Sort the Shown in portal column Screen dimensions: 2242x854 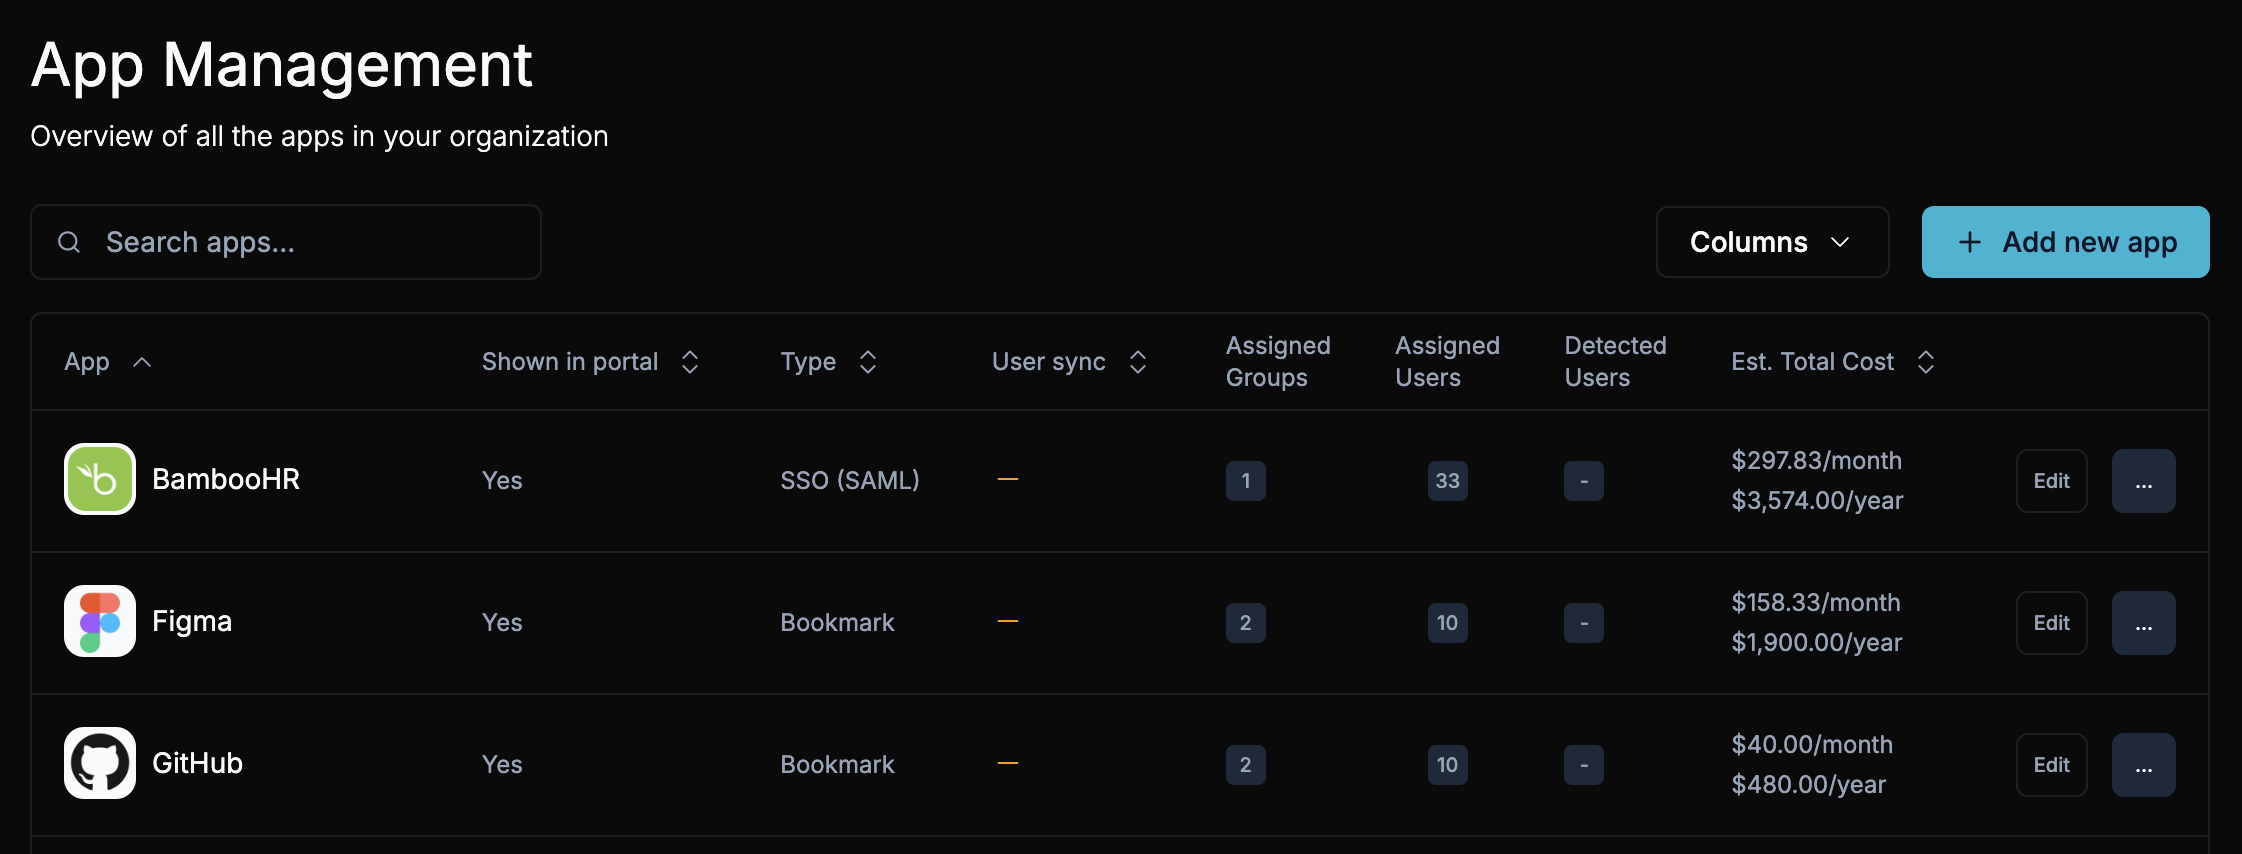pos(690,362)
